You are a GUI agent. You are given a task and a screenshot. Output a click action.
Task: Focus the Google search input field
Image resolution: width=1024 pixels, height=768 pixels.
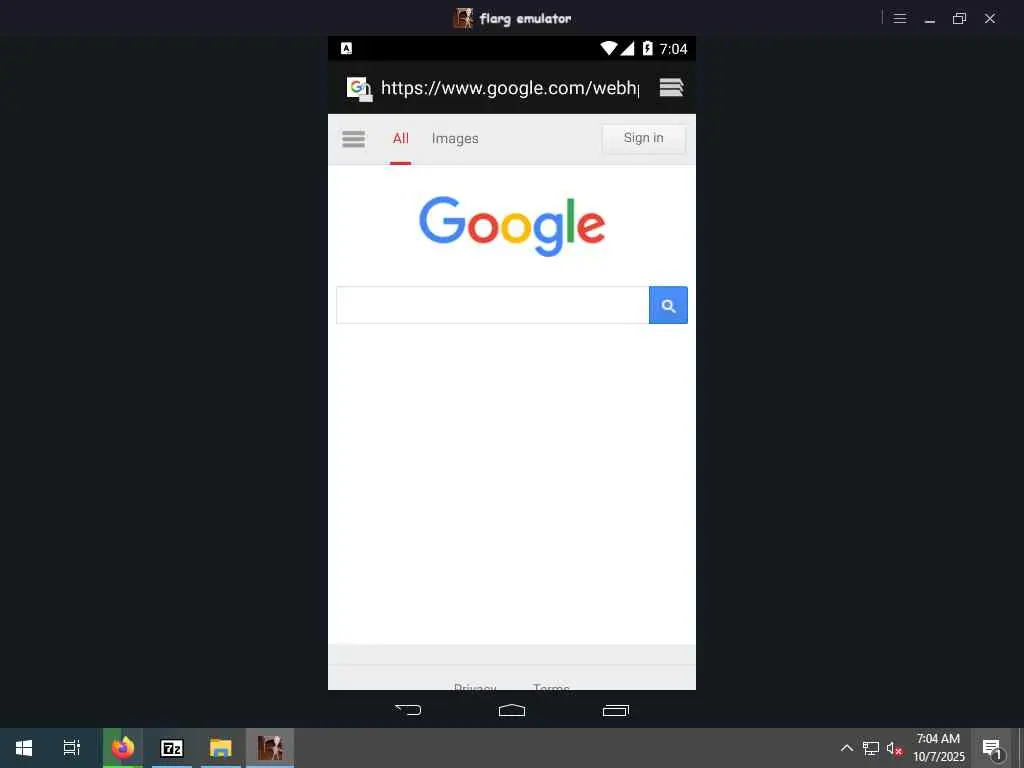coord(492,305)
